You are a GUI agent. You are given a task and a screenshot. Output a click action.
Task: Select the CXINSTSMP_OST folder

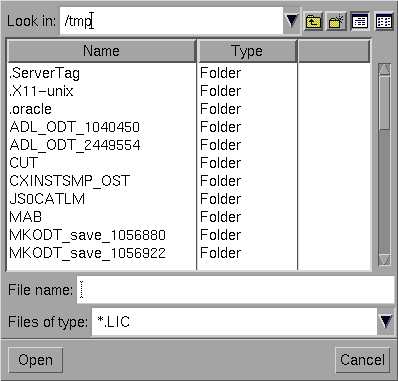point(69,181)
